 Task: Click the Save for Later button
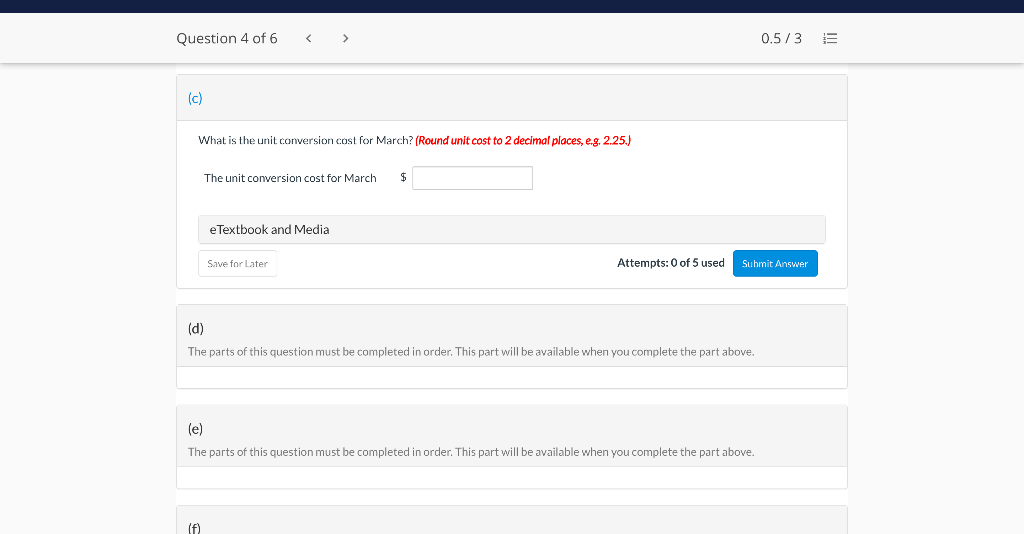tap(238, 264)
